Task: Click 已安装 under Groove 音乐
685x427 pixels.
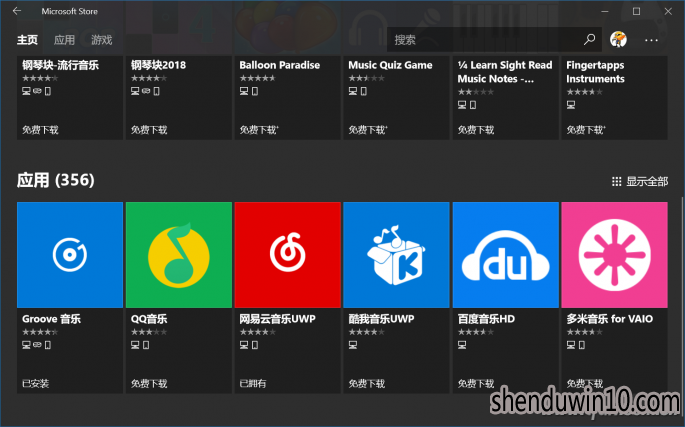Action: tap(35, 384)
